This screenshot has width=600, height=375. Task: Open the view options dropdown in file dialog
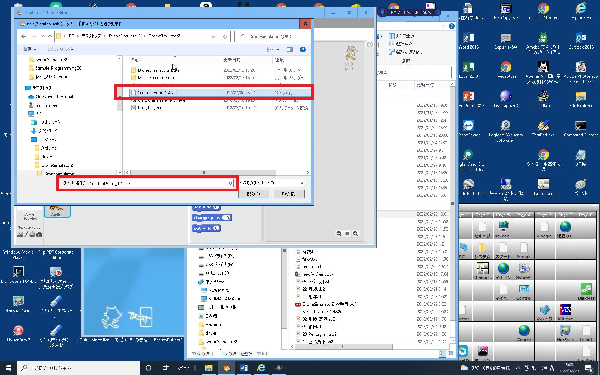tap(278, 49)
